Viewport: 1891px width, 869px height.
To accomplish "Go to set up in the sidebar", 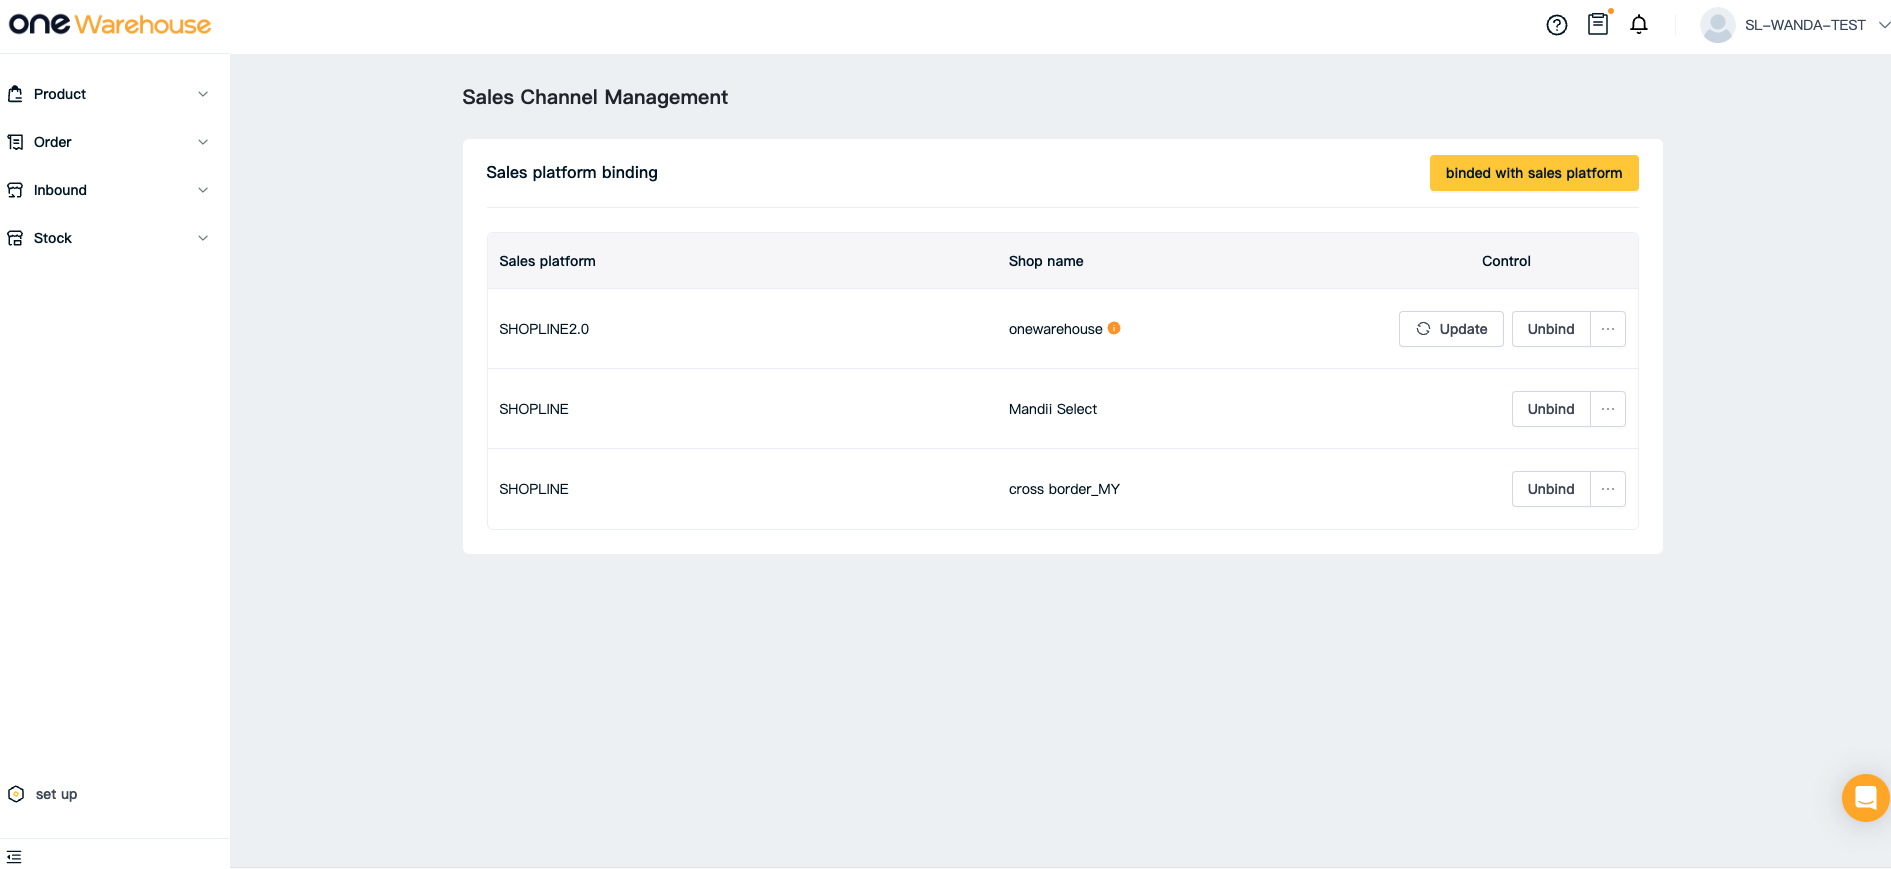I will 56,794.
